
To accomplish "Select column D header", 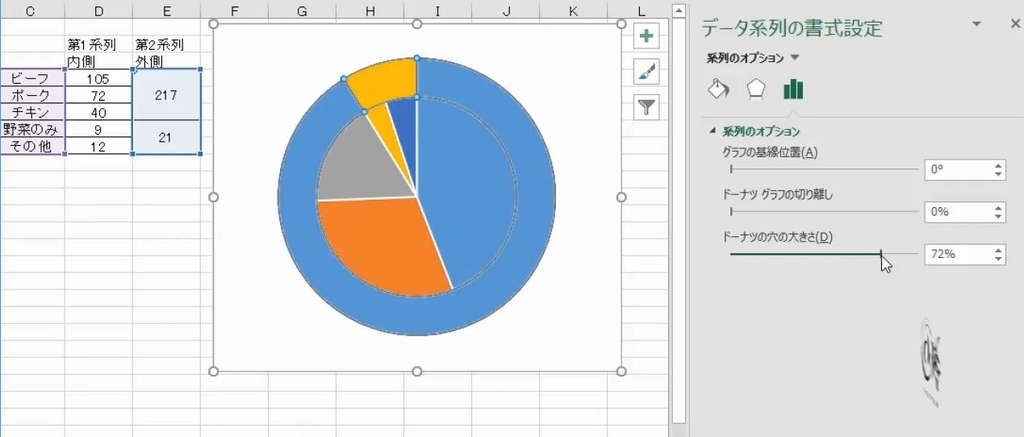I will (99, 10).
